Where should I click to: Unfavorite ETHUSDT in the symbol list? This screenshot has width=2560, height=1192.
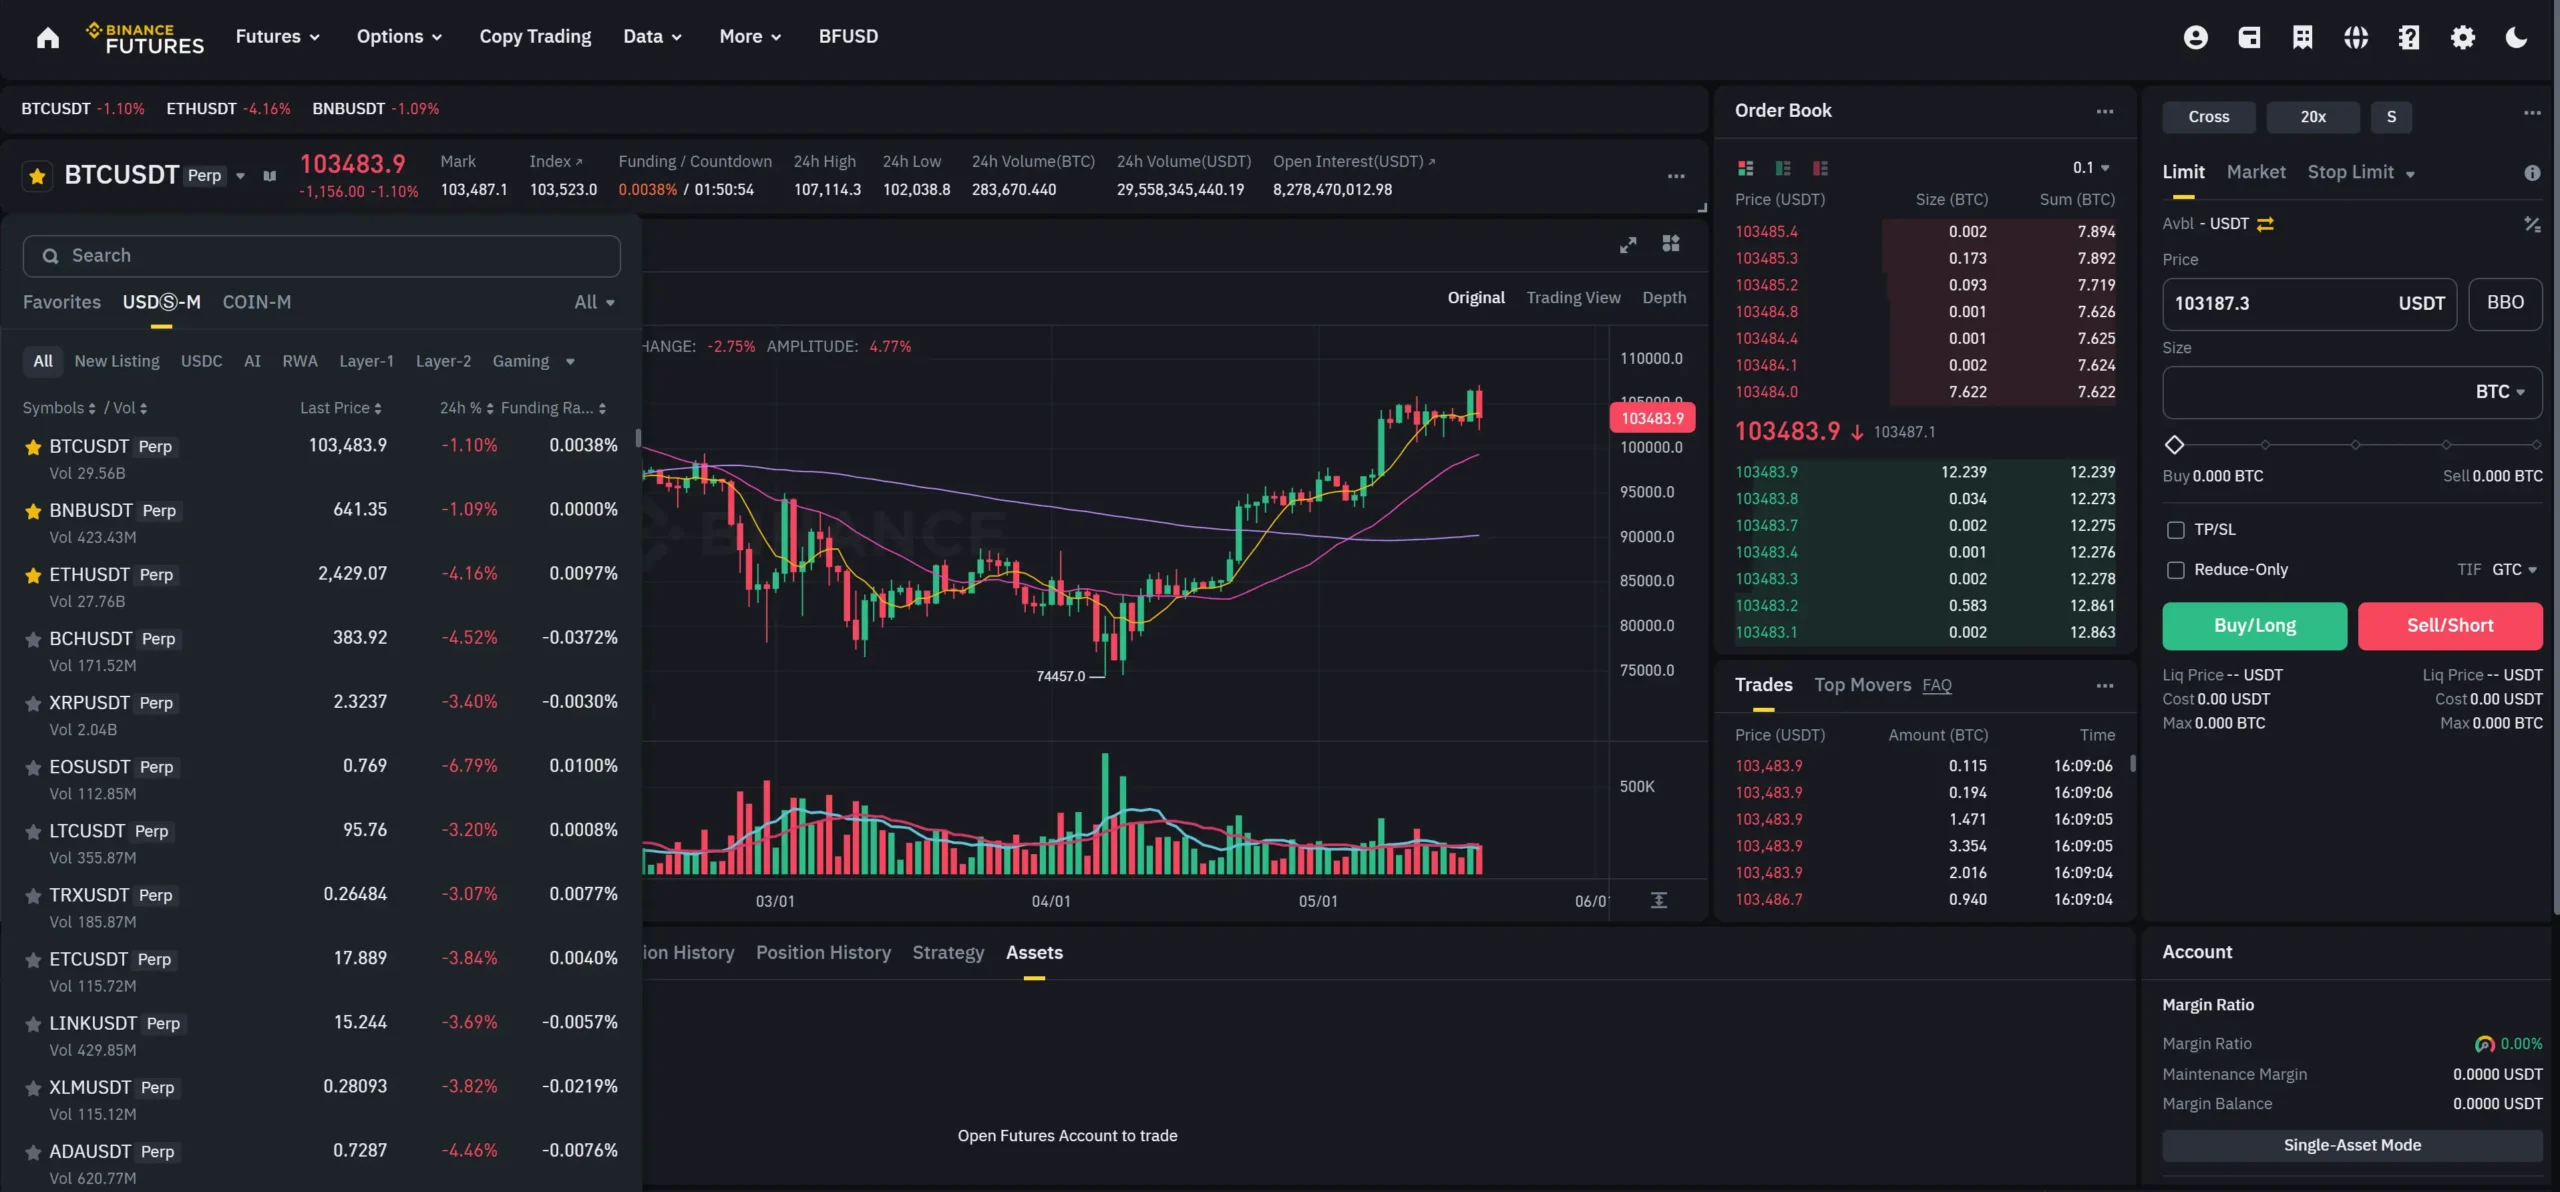pyautogui.click(x=33, y=575)
